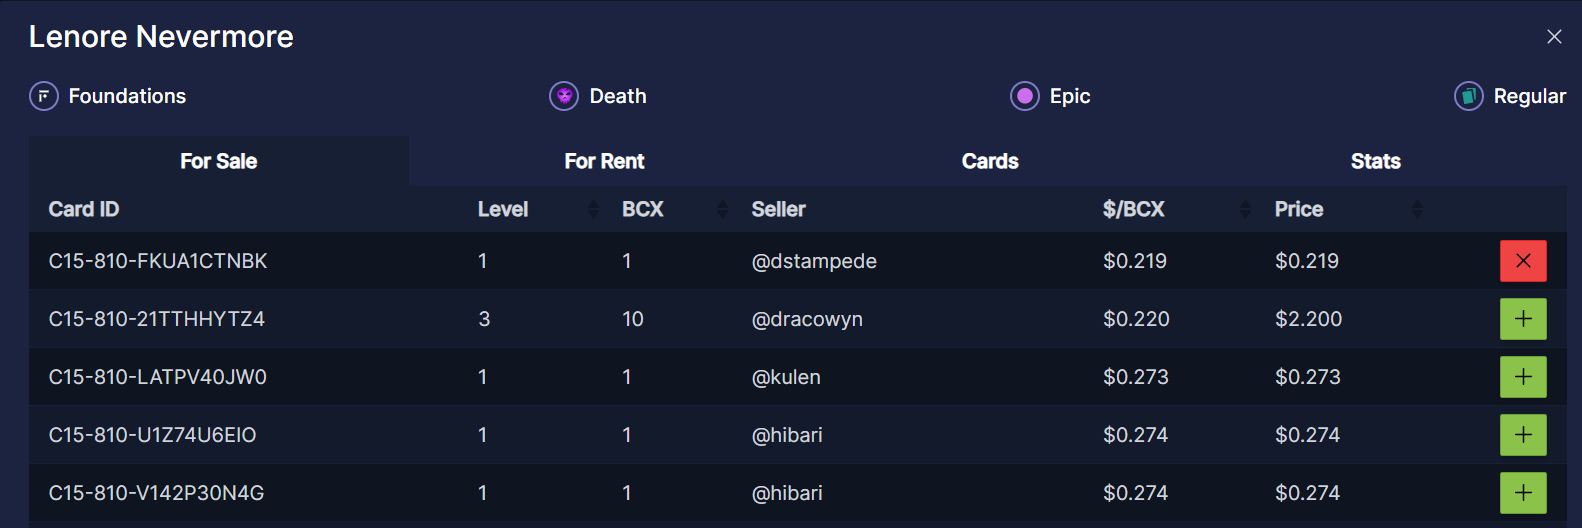1582x528 pixels.
Task: Click the Foundations edition icon
Action: 44,96
